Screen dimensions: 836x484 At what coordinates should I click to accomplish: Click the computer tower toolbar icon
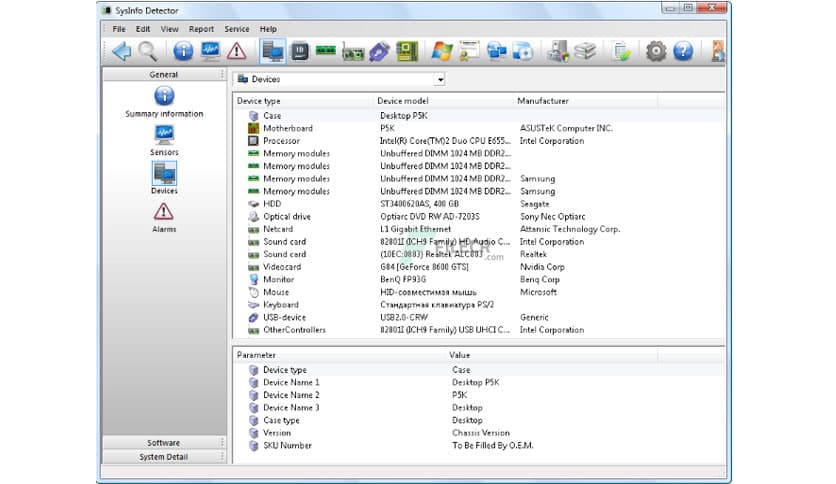558,51
